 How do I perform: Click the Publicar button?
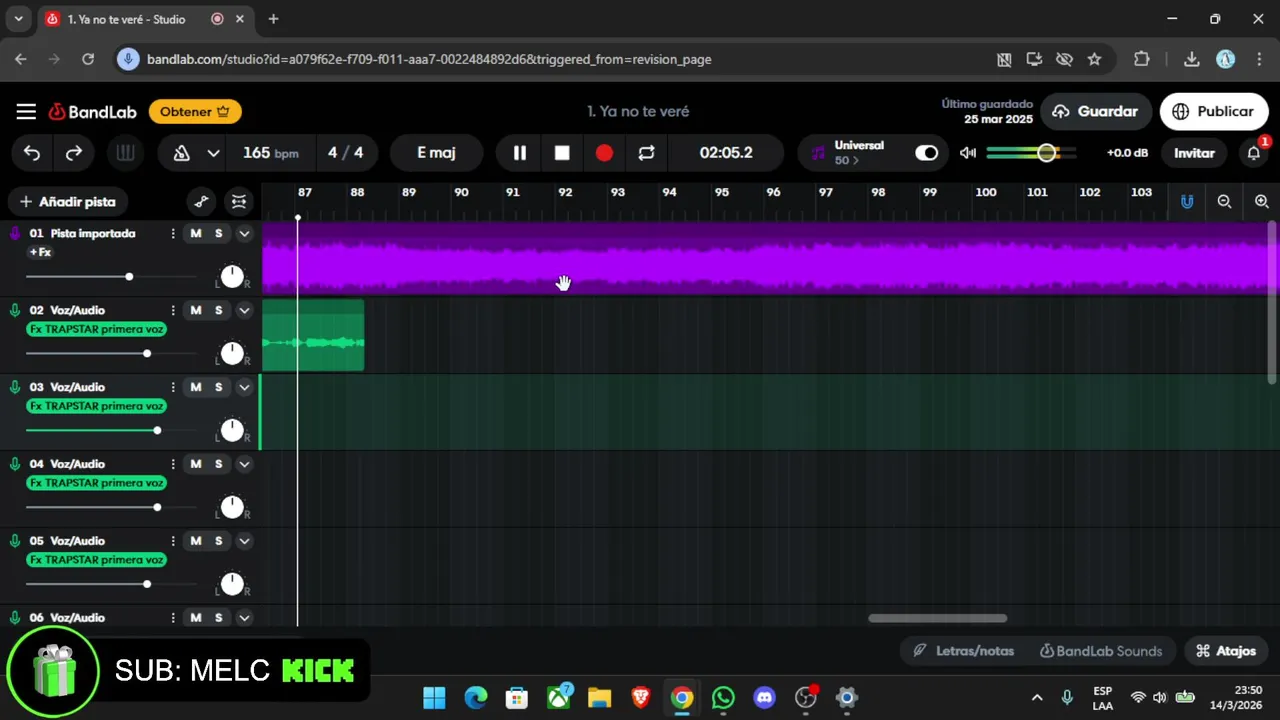pos(1213,112)
